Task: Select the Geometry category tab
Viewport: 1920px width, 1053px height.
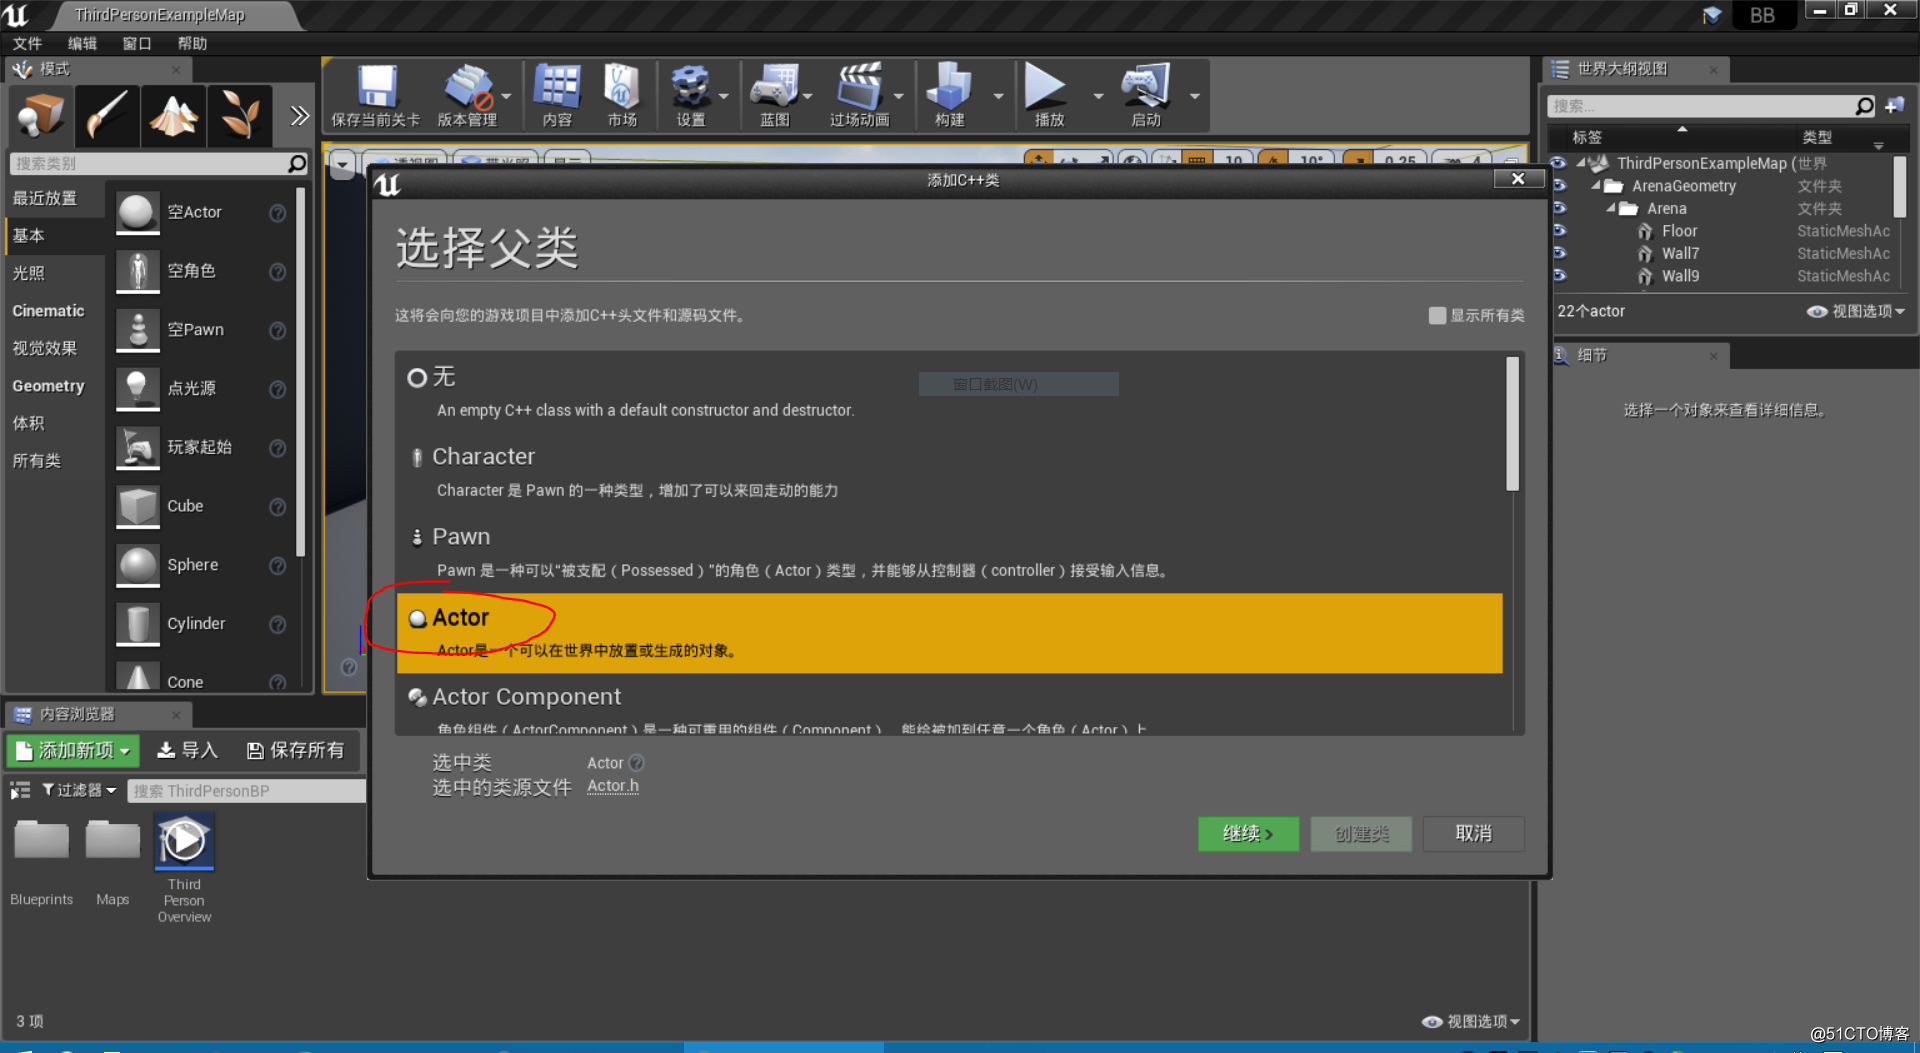Action: [x=55, y=386]
